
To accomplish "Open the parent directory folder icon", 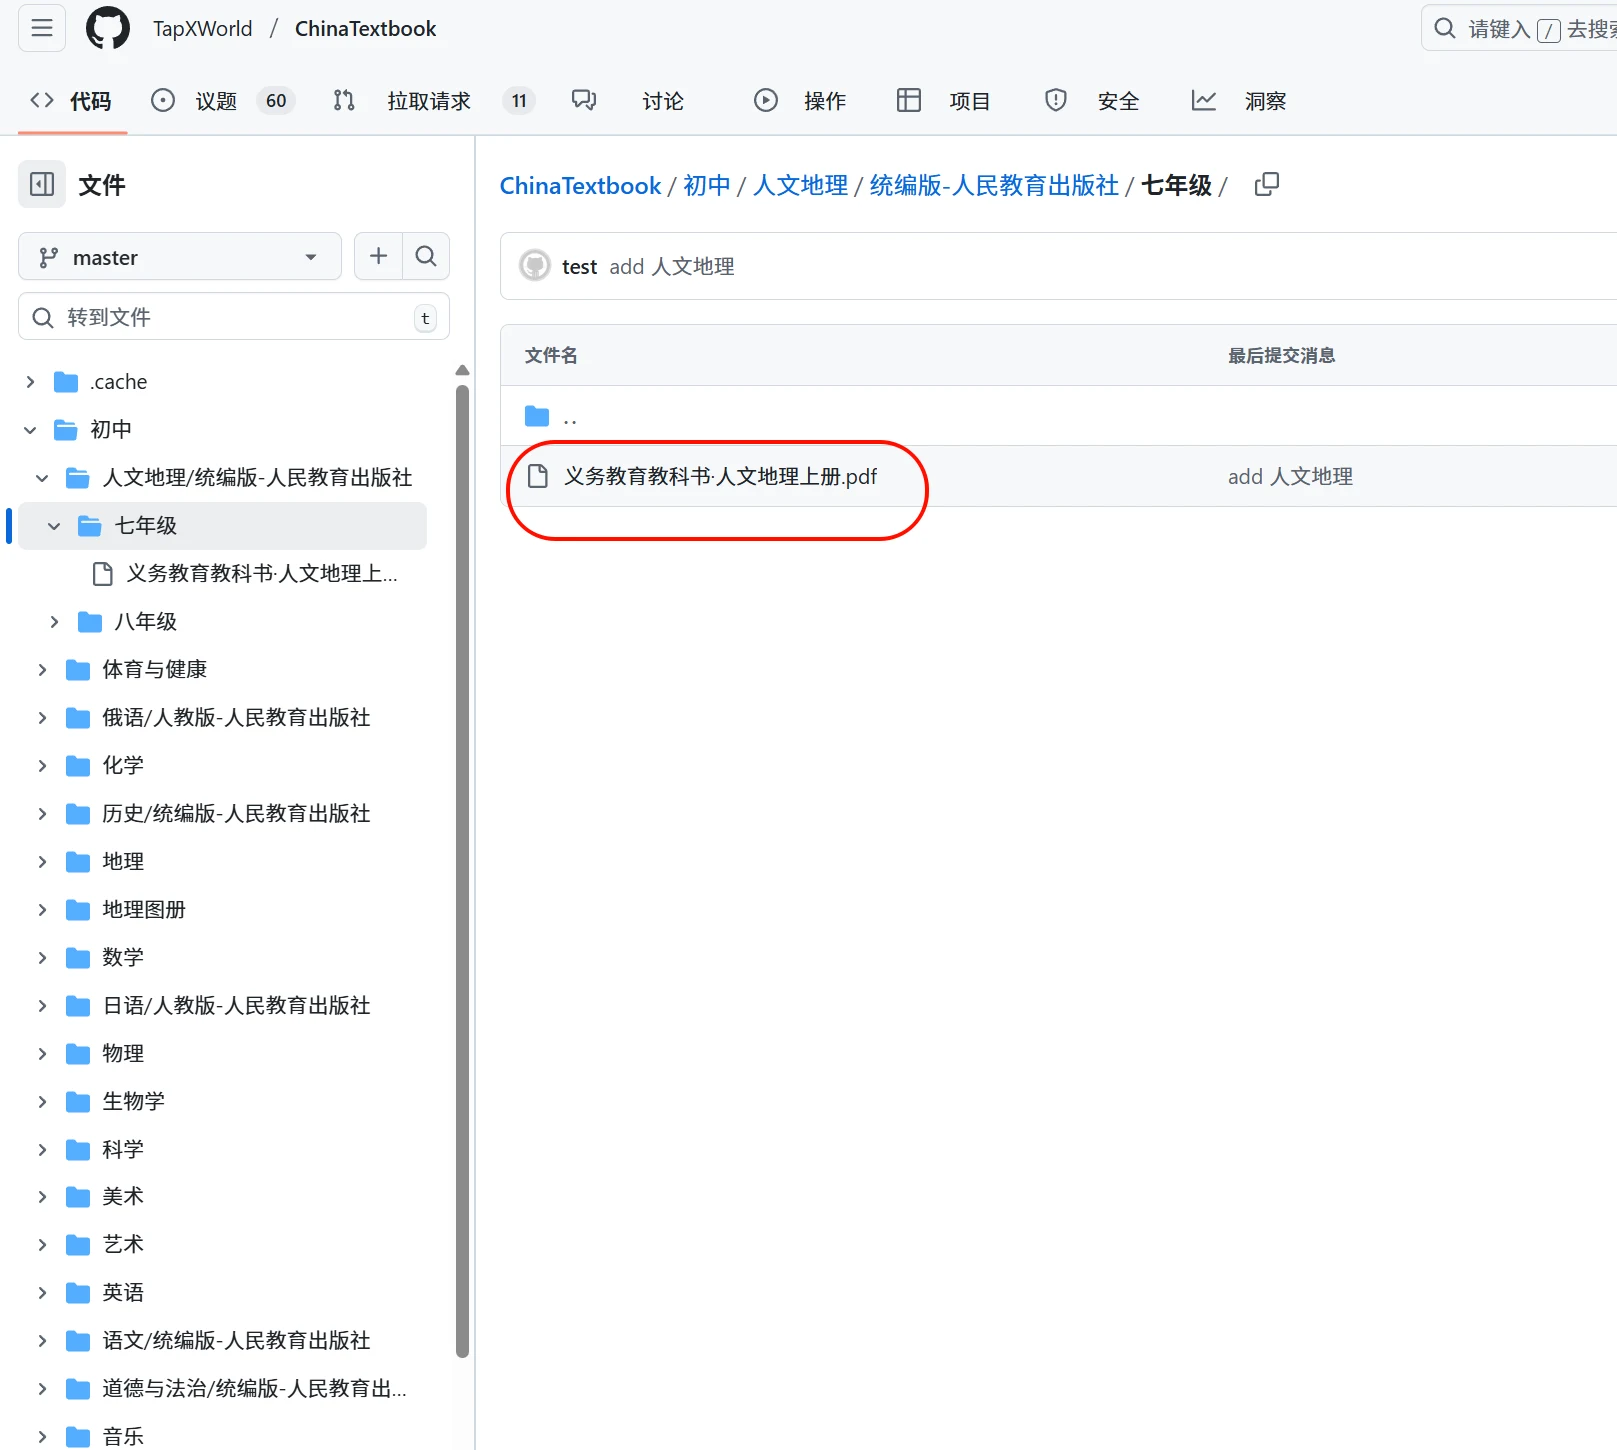I will click(537, 416).
